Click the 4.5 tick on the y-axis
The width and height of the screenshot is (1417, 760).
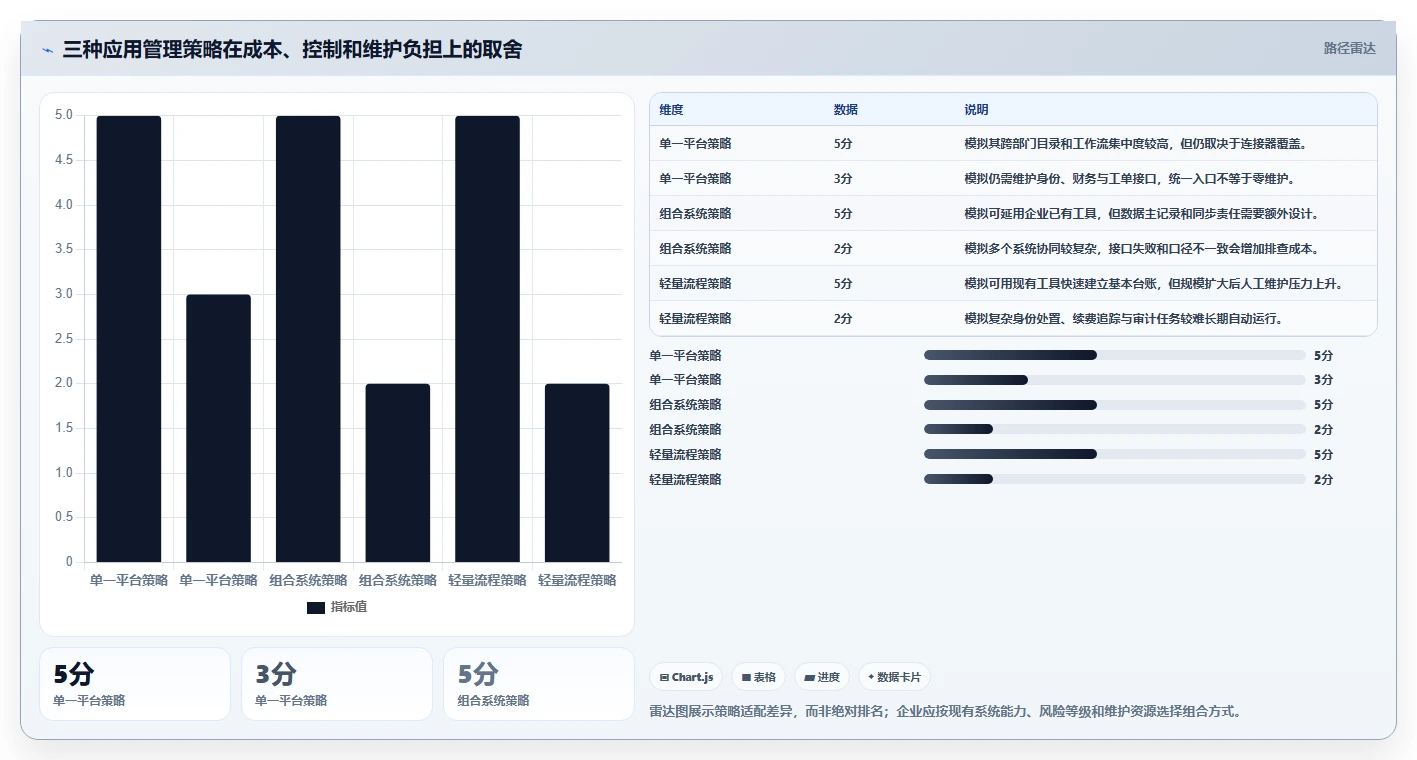[64, 160]
